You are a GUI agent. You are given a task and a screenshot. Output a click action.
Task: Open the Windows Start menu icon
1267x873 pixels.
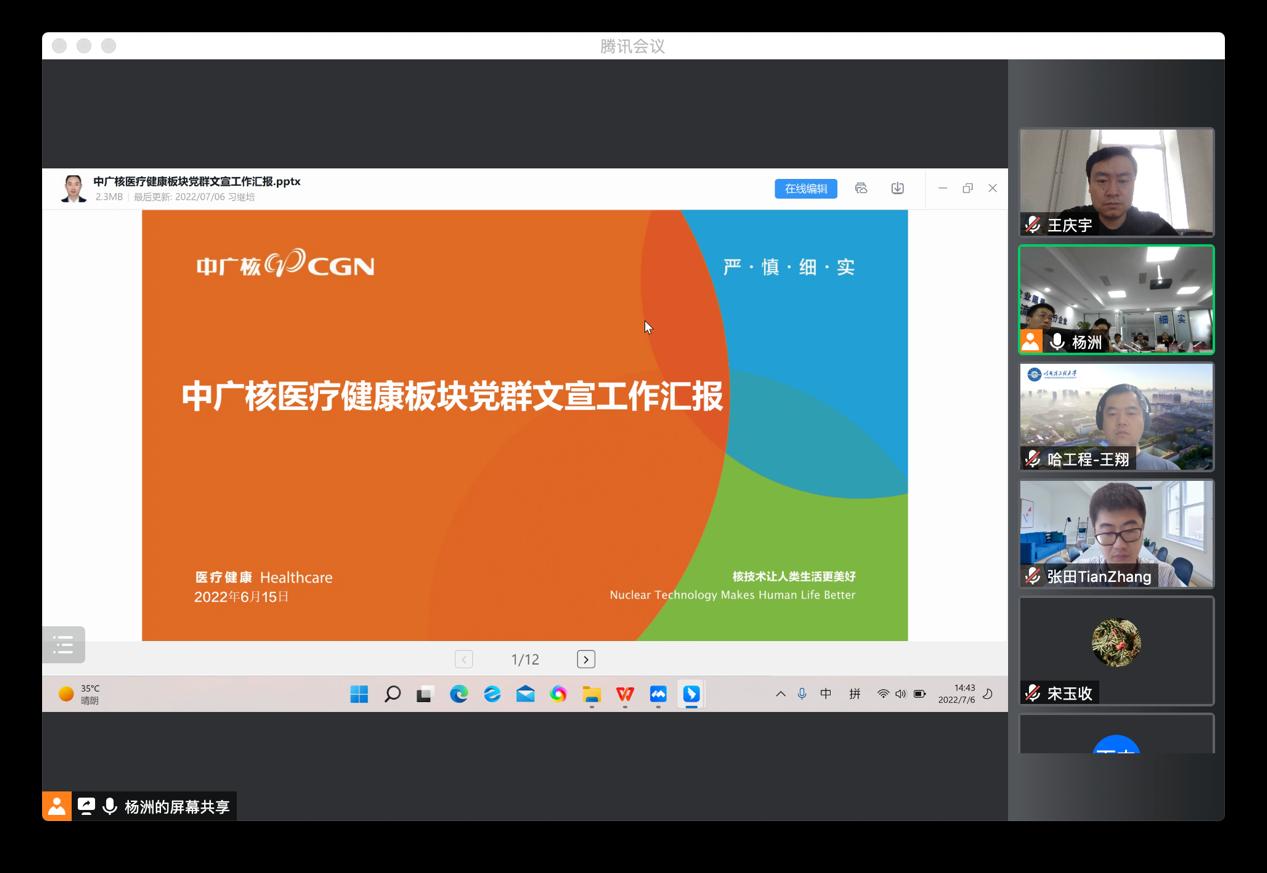click(359, 694)
